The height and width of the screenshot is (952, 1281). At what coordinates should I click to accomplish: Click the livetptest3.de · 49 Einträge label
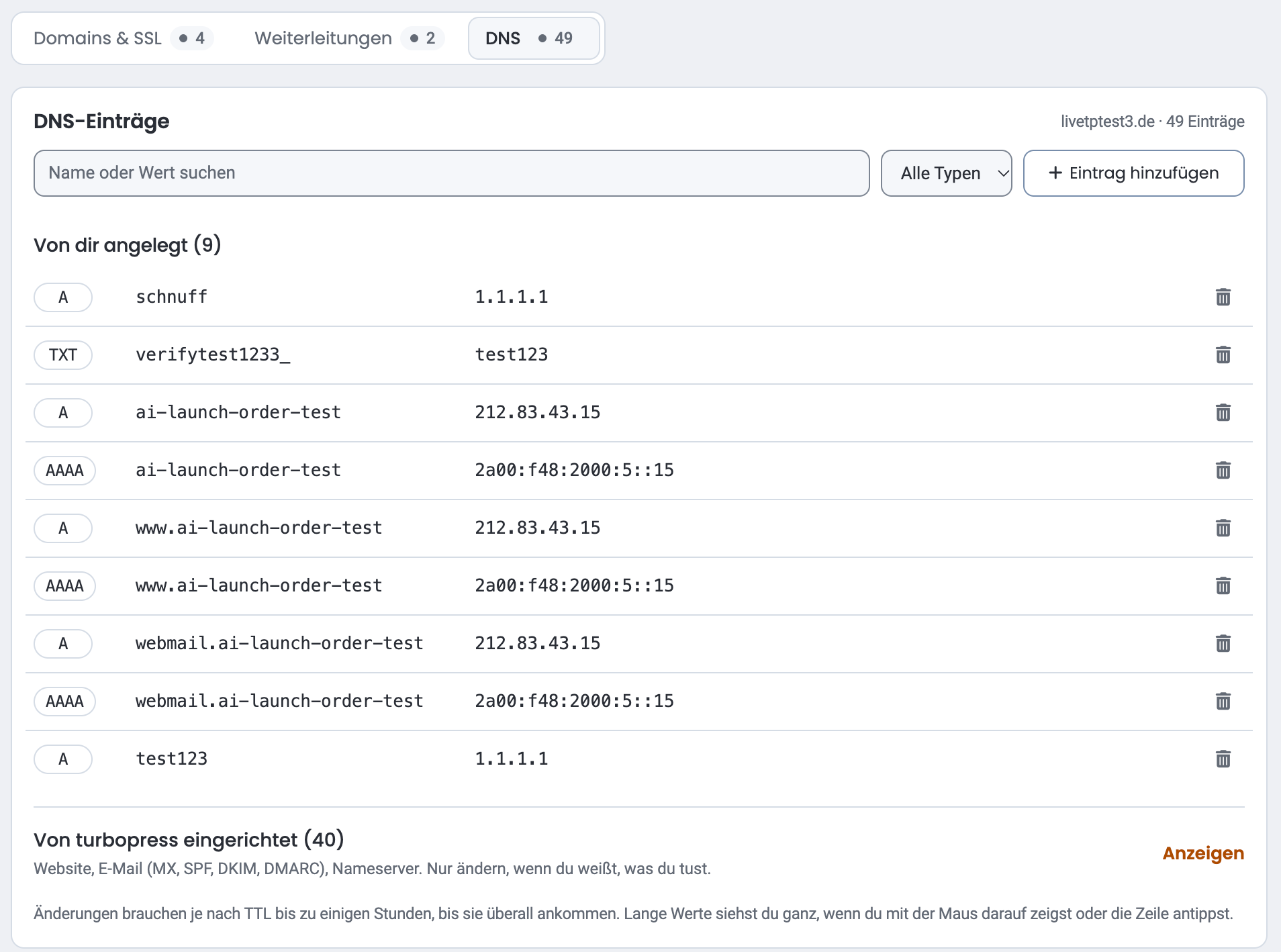[x=1153, y=122]
